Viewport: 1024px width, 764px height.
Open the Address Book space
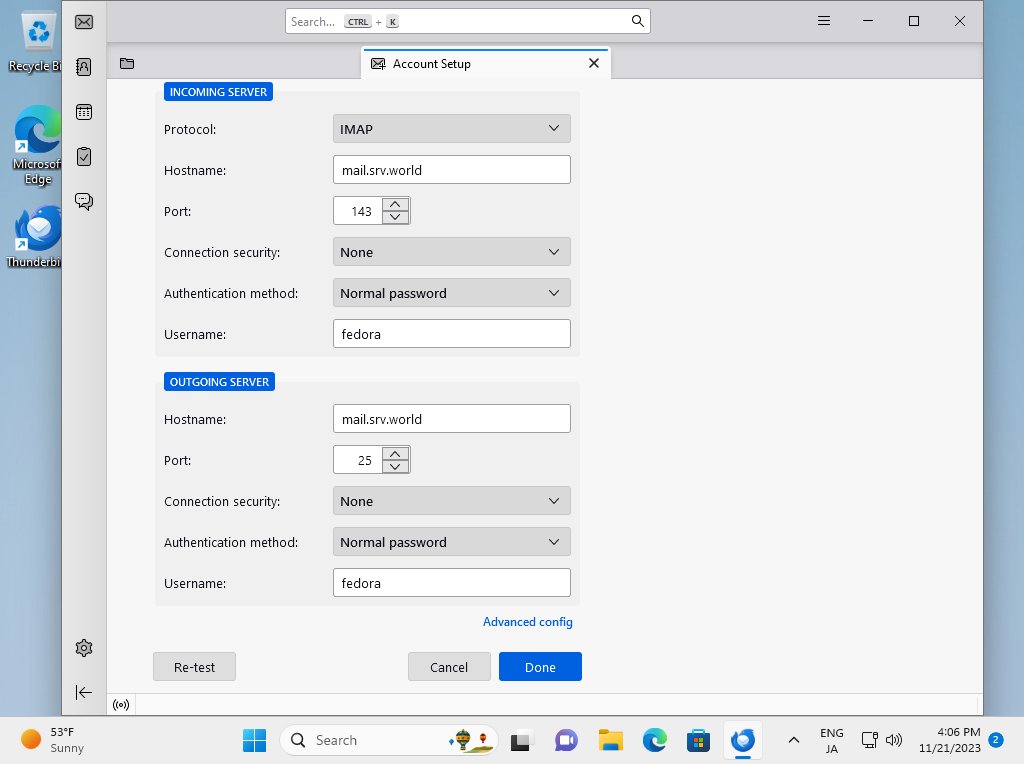point(84,66)
